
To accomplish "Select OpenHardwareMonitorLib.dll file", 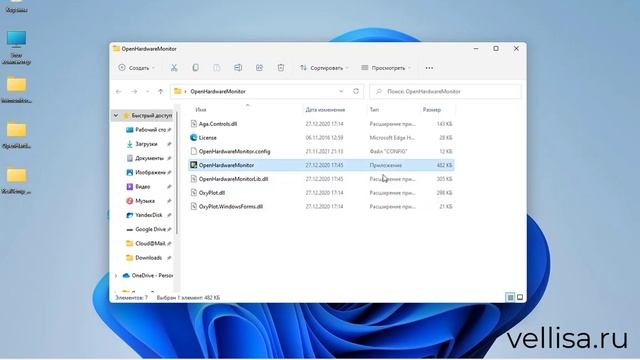I will click(321, 179).
